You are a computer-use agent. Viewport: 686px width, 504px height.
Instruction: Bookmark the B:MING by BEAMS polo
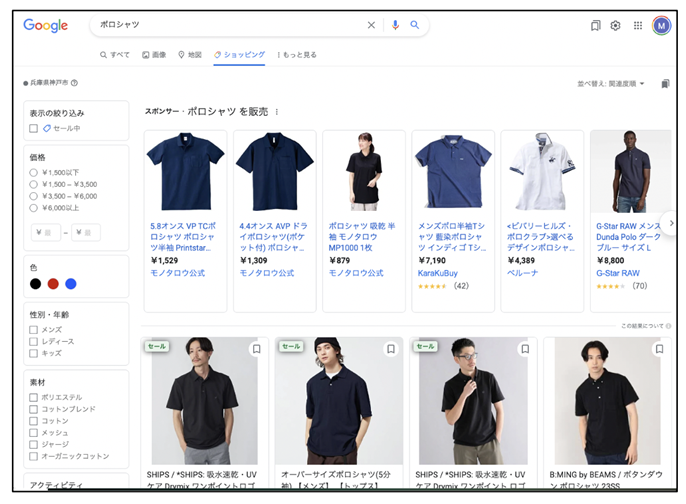tap(660, 349)
